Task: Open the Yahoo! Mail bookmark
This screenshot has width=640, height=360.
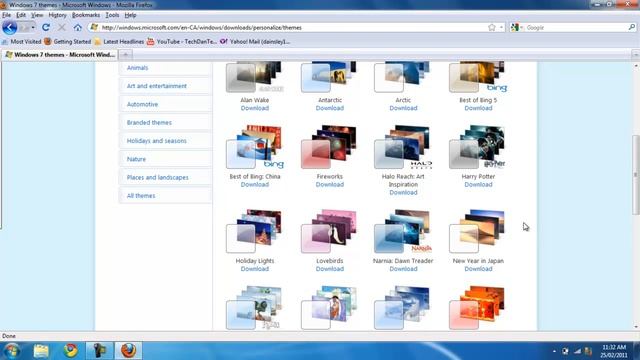Action: [x=255, y=42]
